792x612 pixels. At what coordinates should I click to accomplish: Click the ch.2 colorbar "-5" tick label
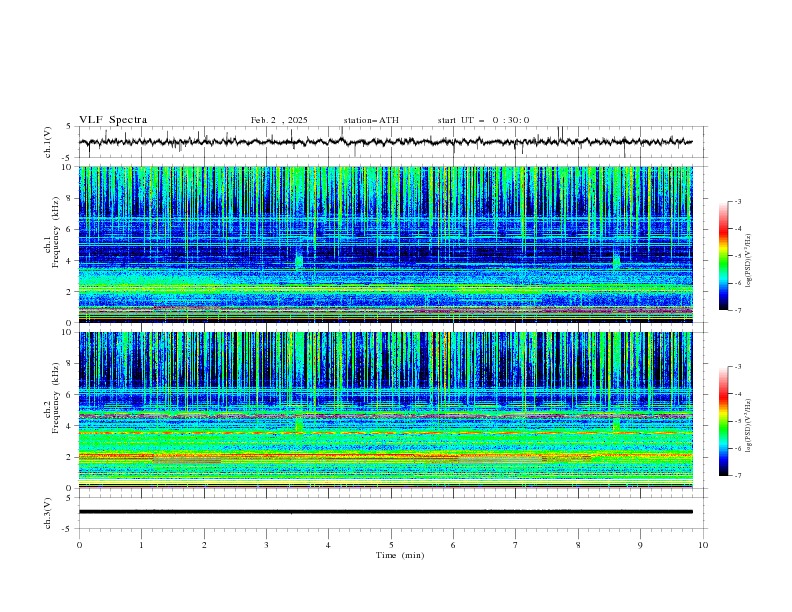(x=738, y=421)
